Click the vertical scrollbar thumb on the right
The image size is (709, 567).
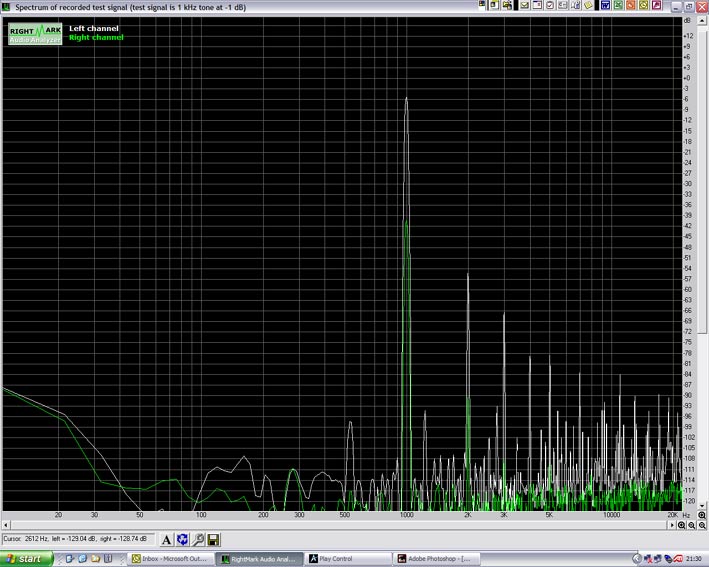point(702,180)
